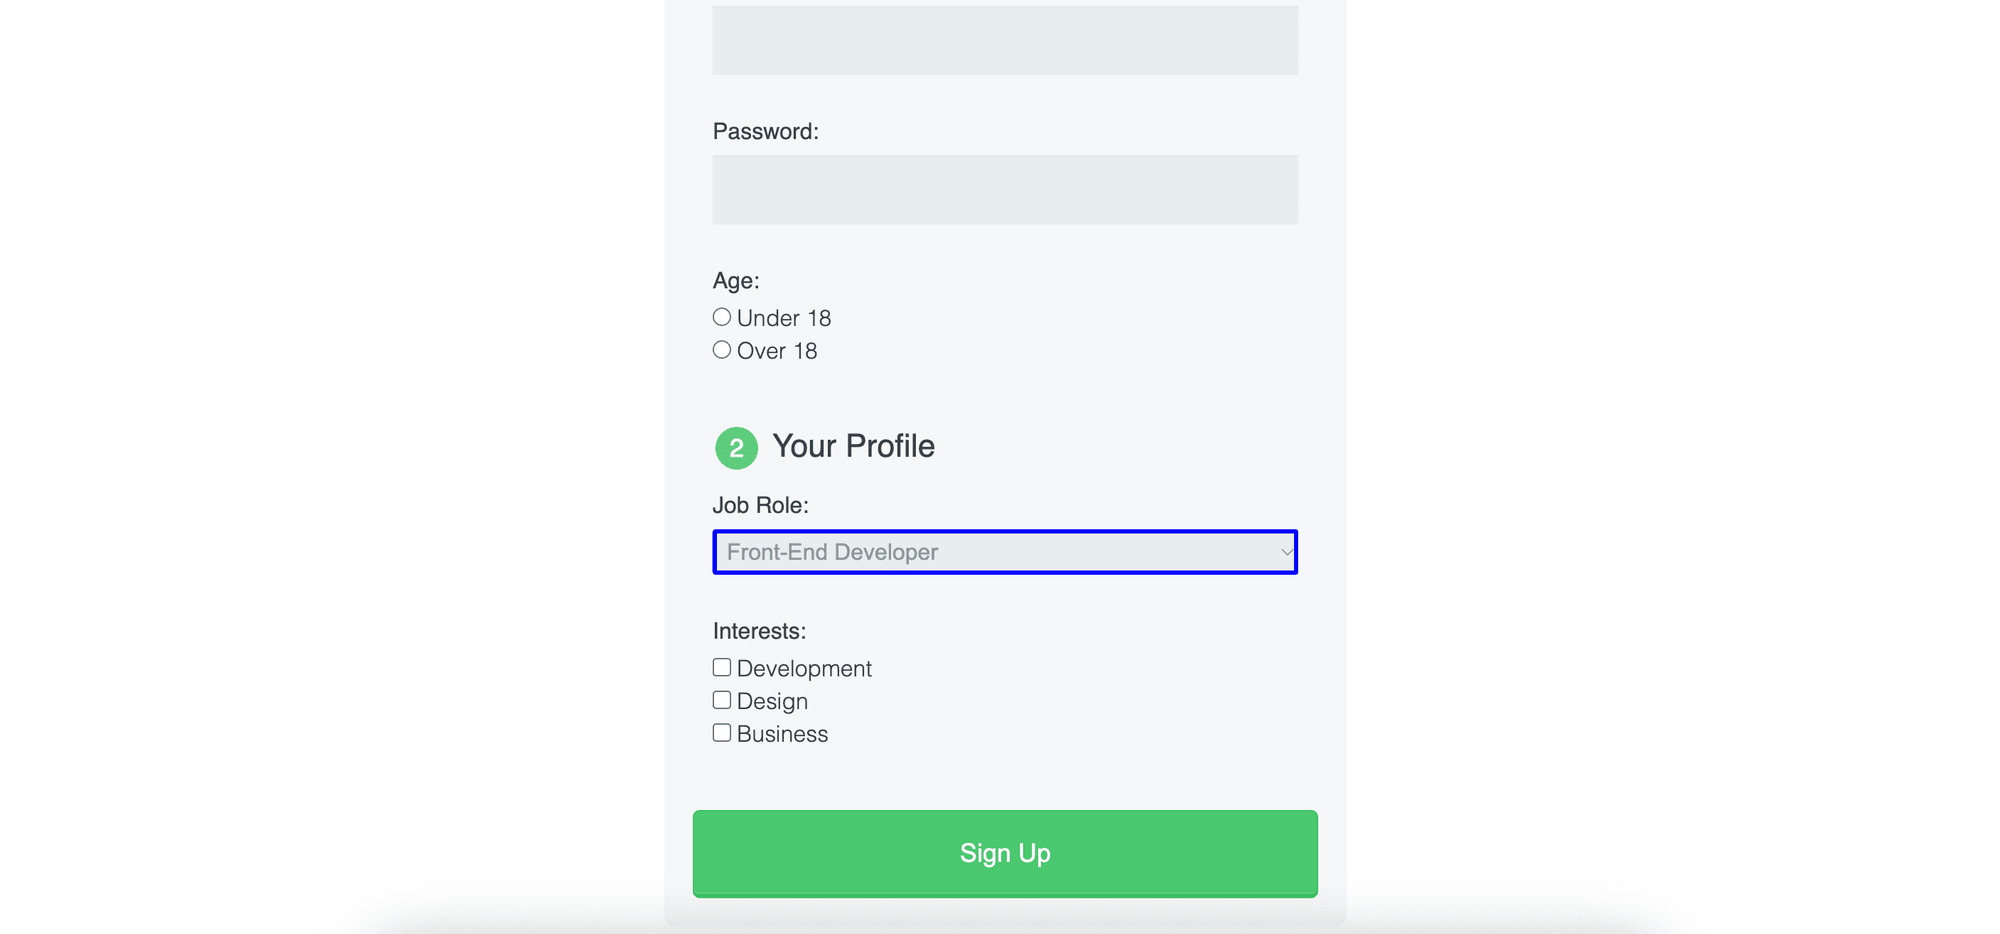Select the "Over 18" radio button
Screen dimensions: 2000x934
coord(722,349)
